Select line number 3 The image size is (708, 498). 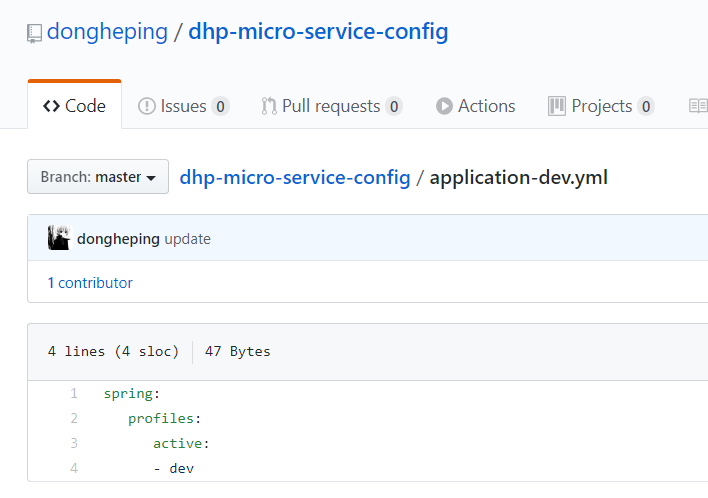click(74, 443)
